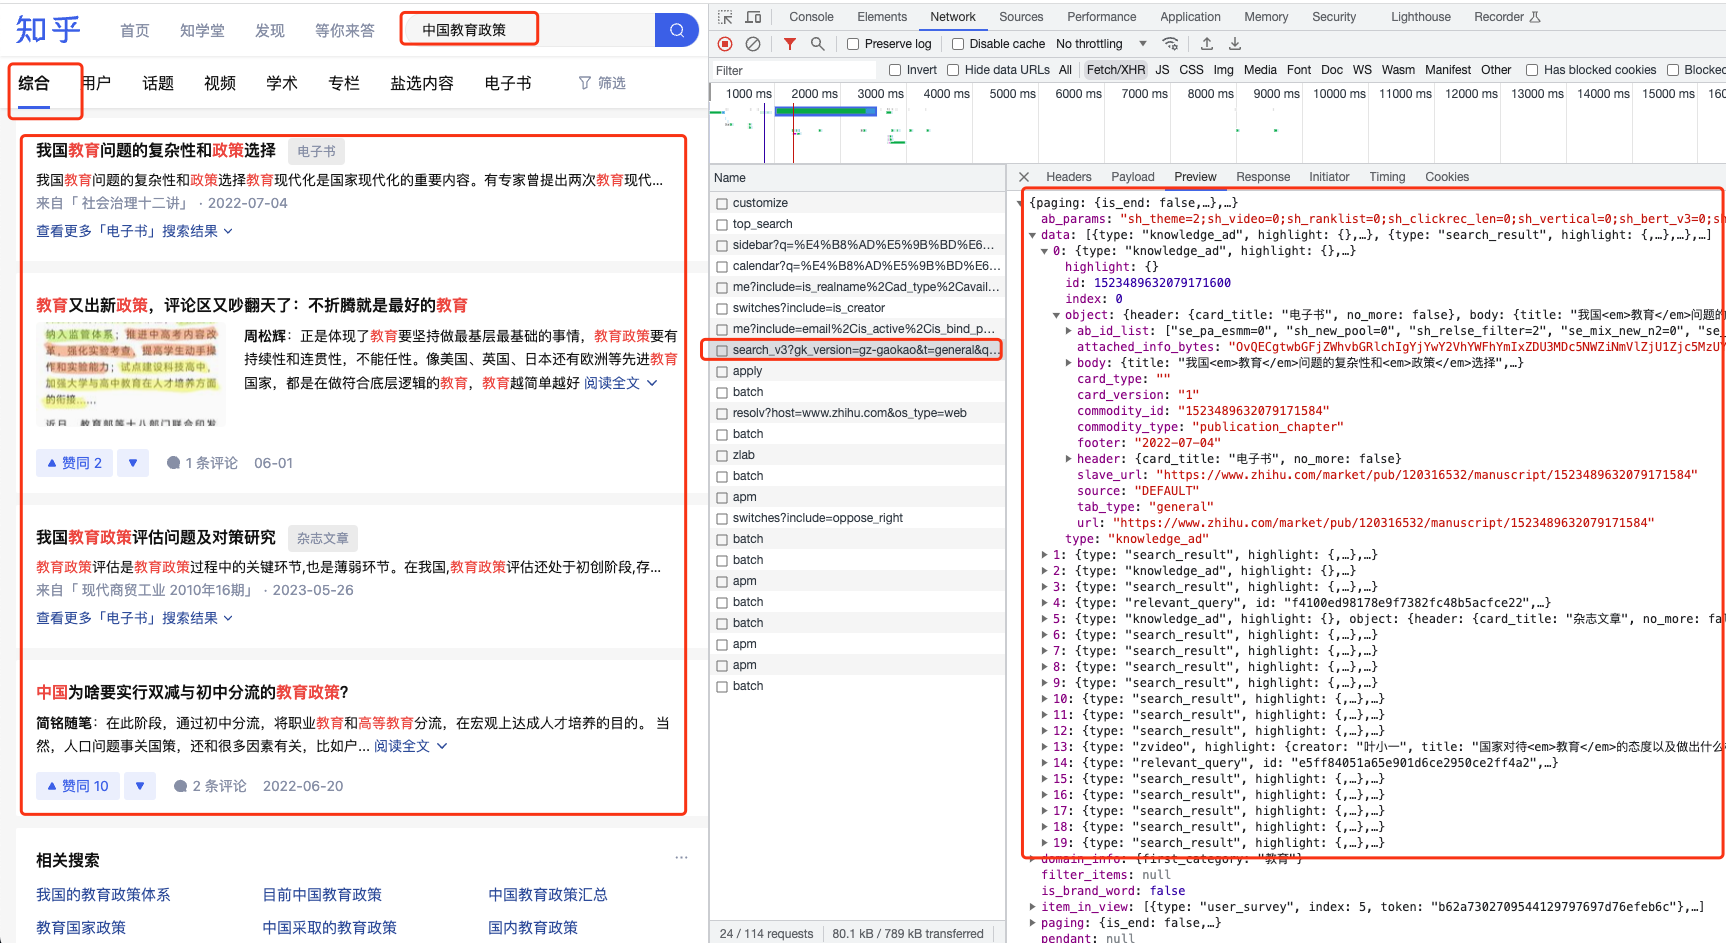Screen dimensions: 1726x943
Task: Go to 首页 in top navigation
Action: tap(135, 31)
